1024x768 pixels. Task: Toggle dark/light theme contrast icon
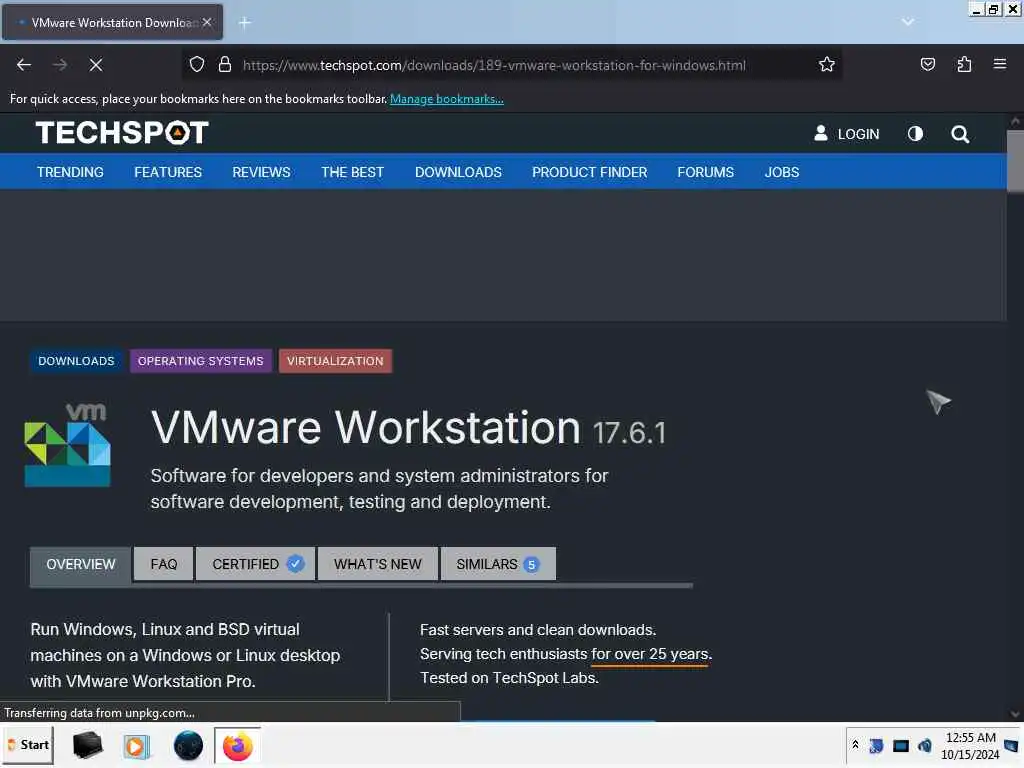915,134
